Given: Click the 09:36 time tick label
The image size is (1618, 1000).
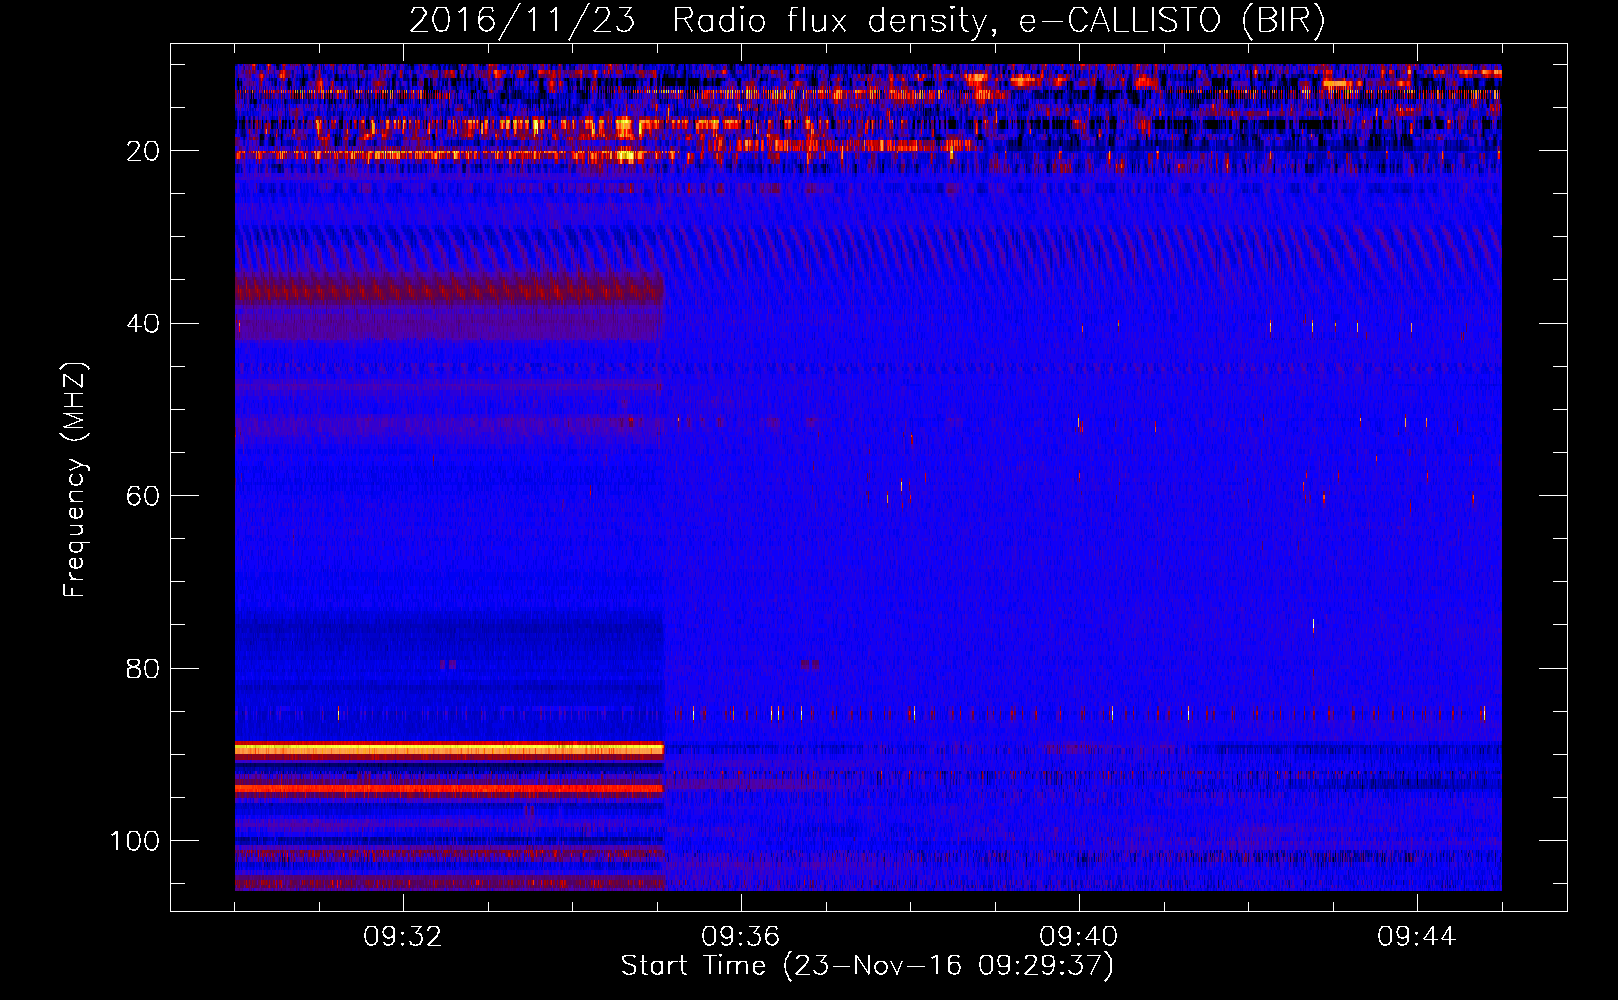Looking at the screenshot, I should click(x=741, y=937).
